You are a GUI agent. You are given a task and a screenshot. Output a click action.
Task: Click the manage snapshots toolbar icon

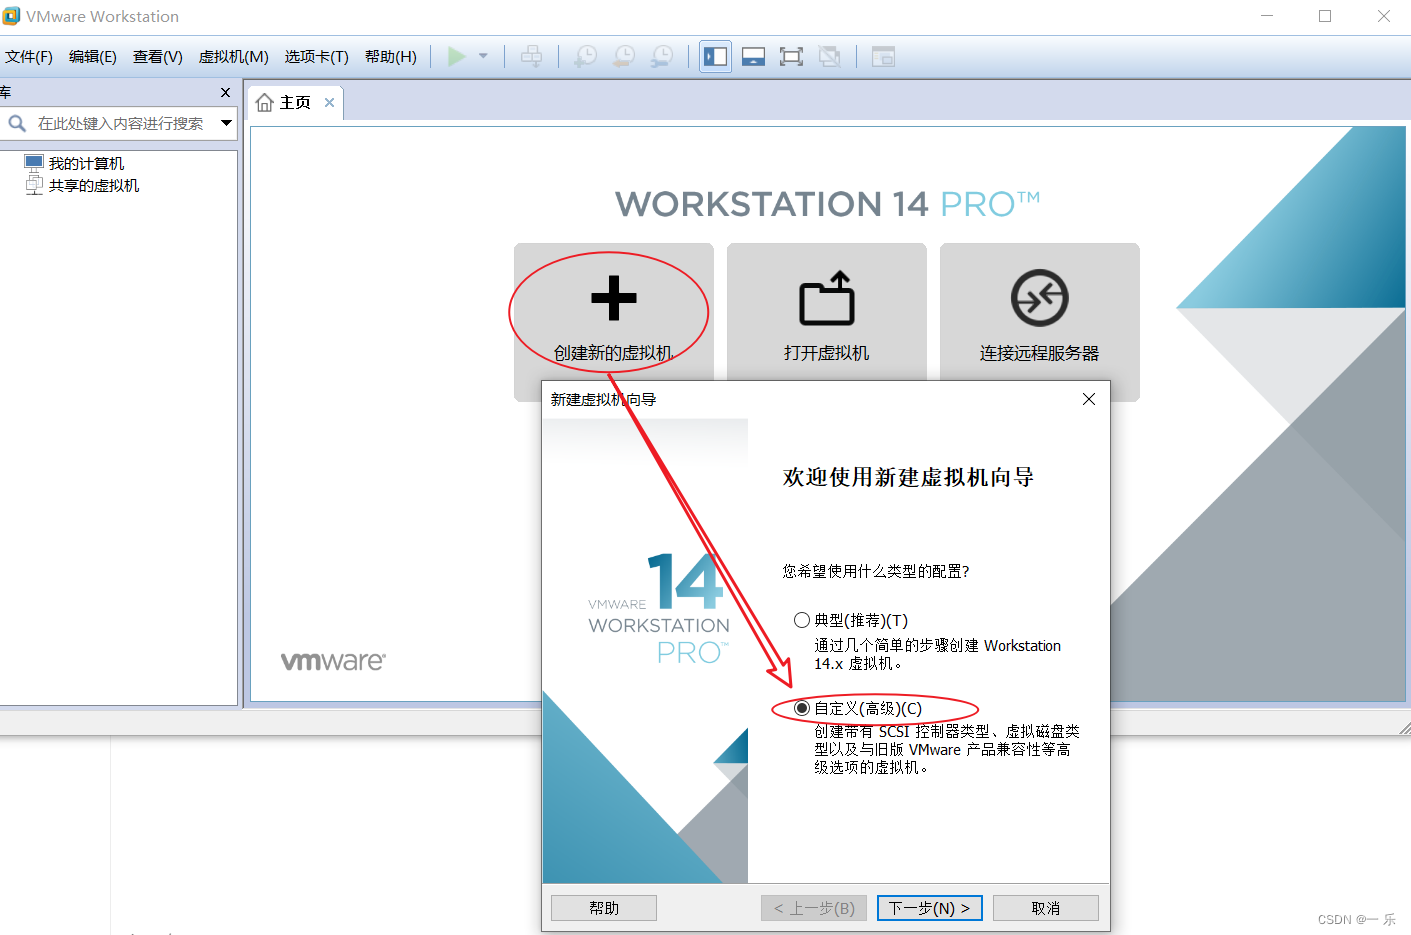coord(661,57)
